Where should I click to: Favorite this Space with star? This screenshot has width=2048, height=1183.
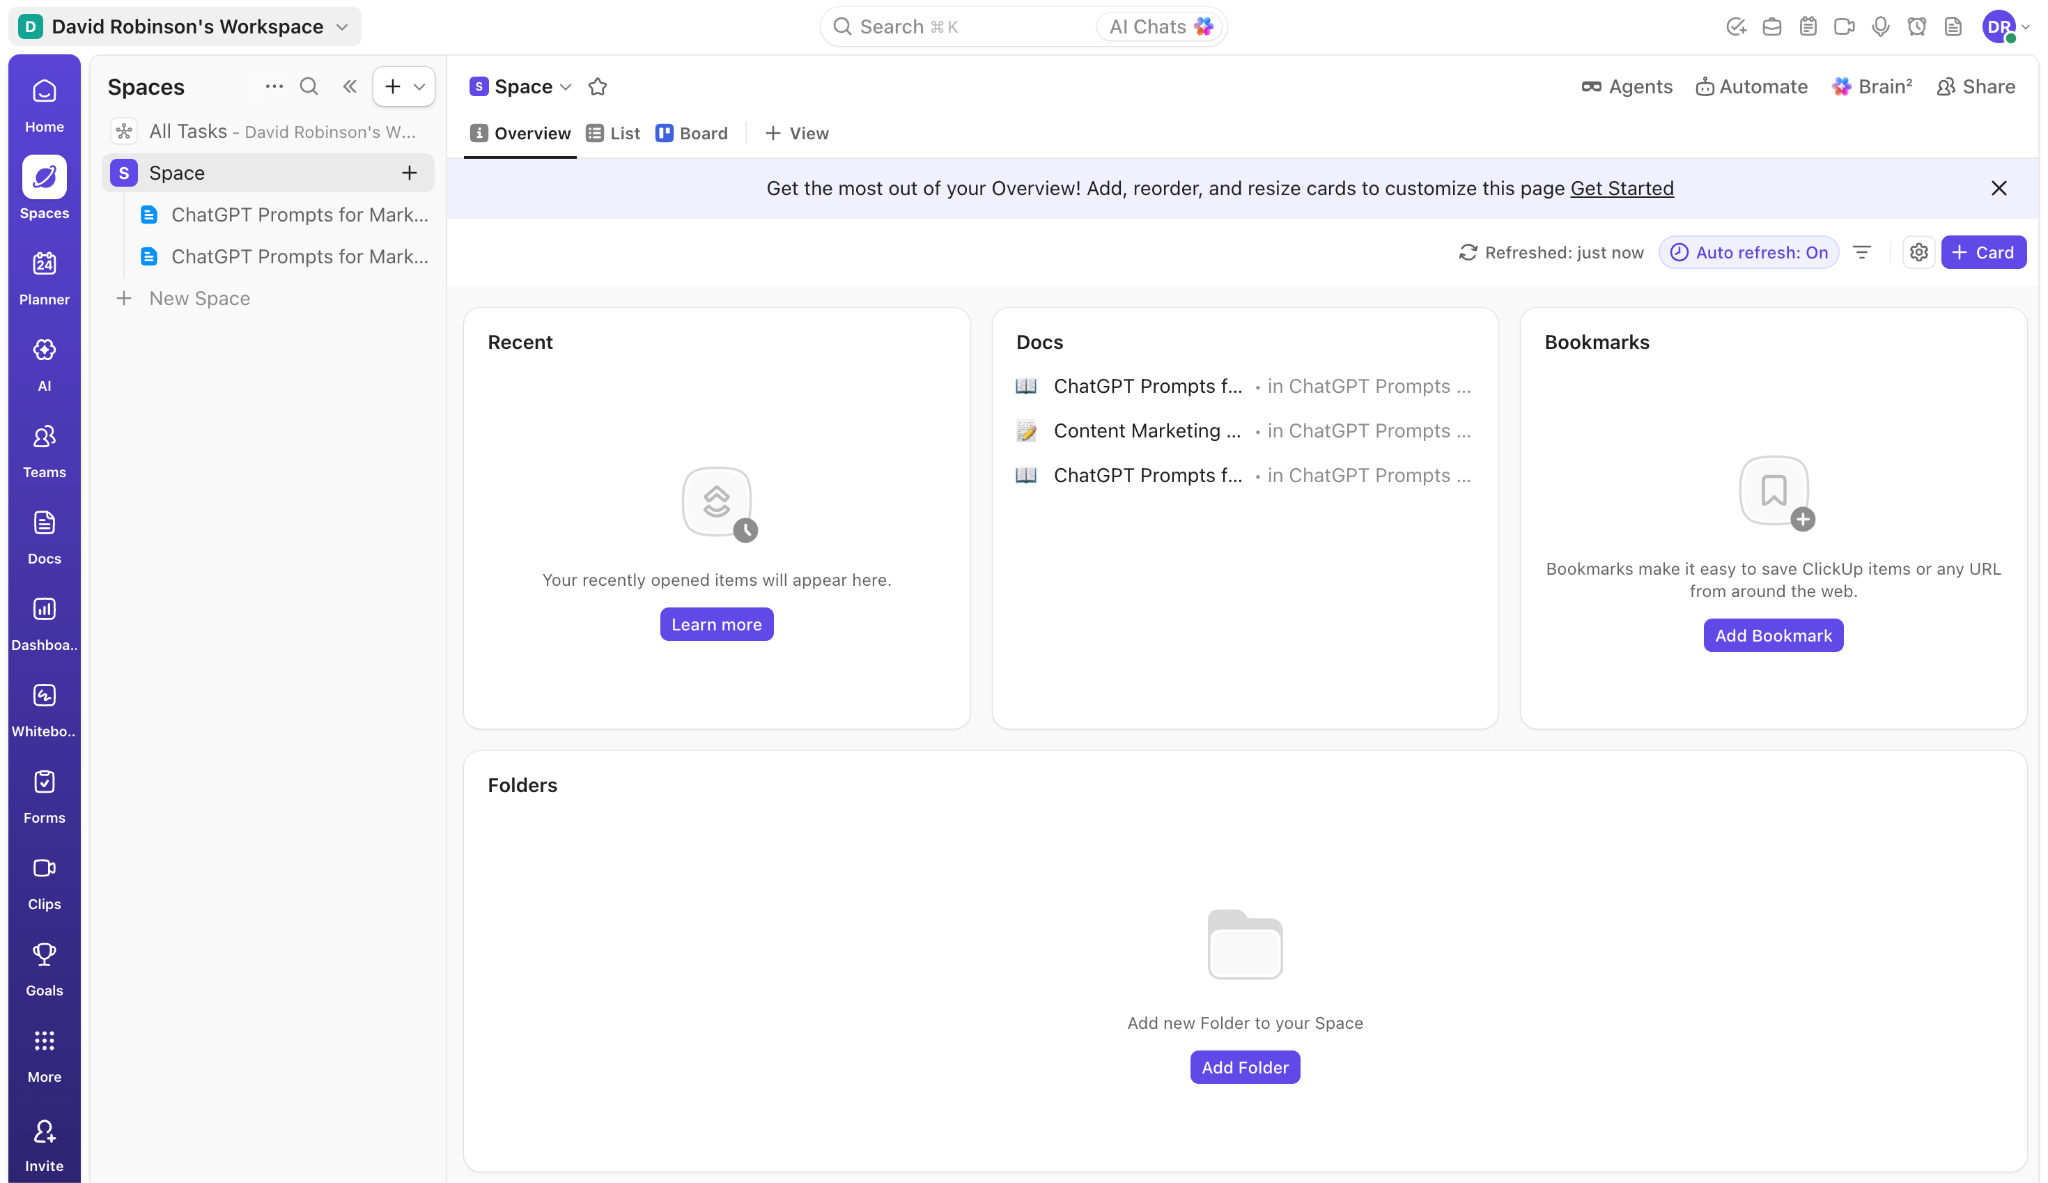tap(598, 87)
